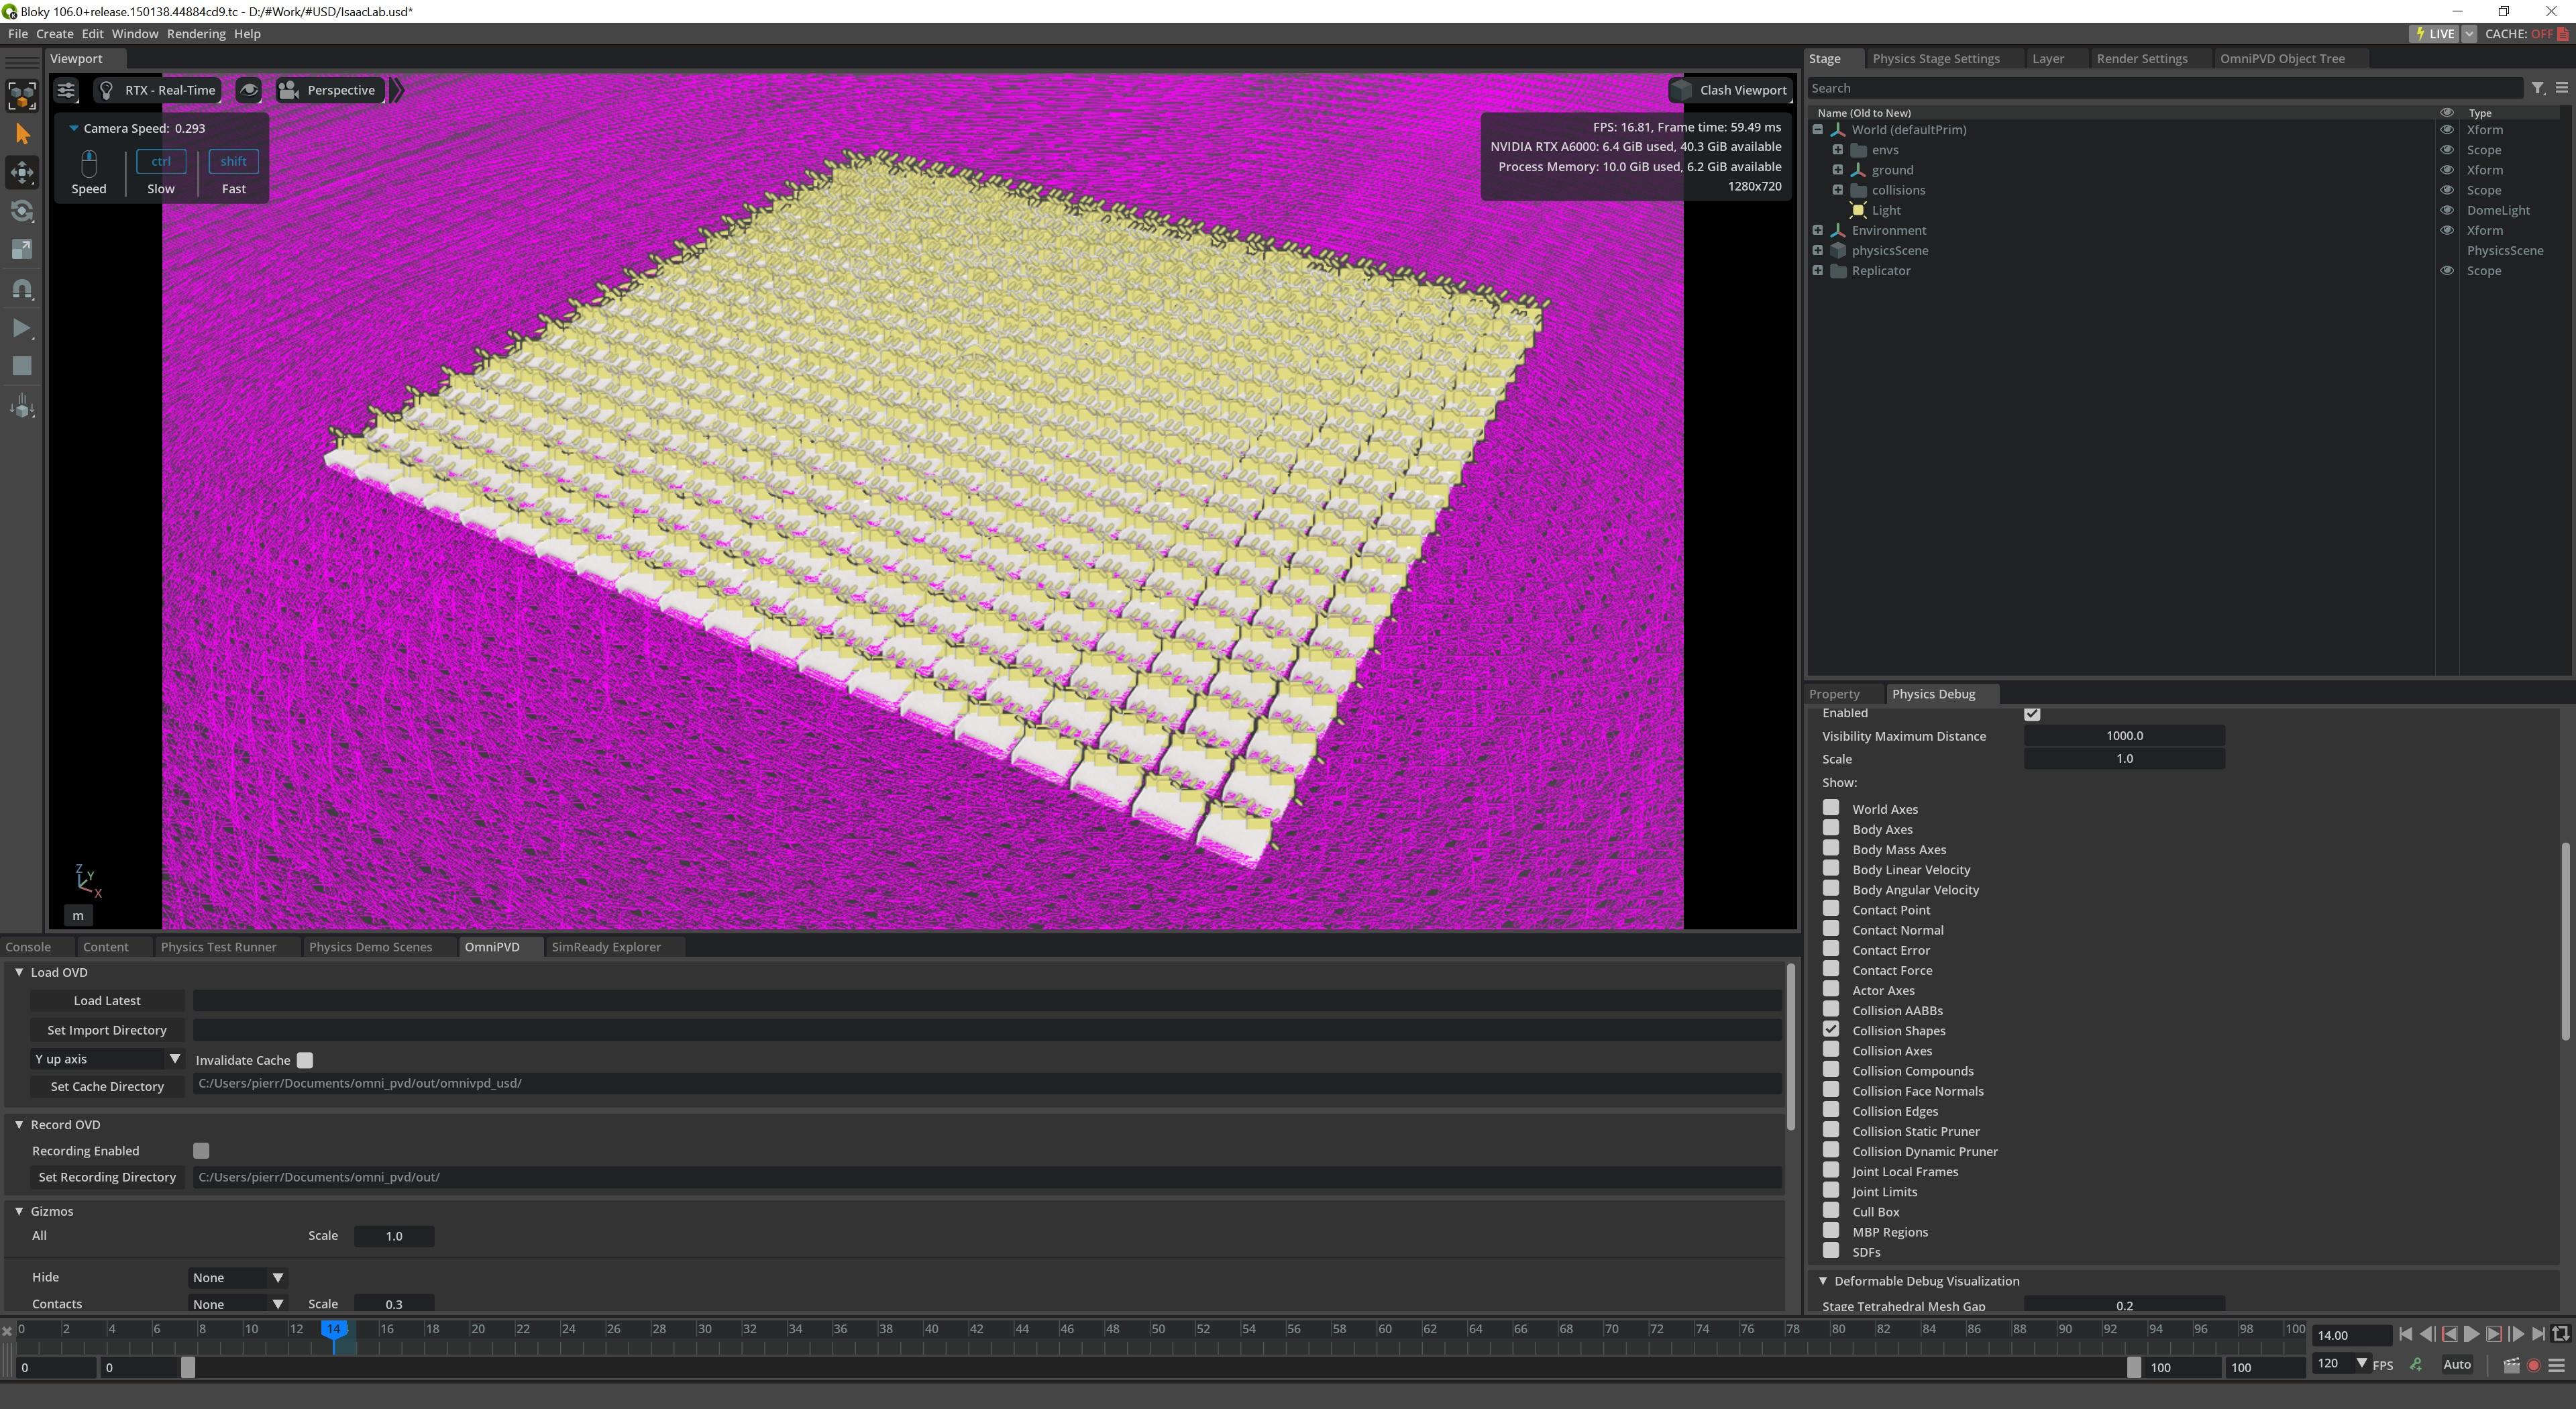Uncheck the Collision Shapes checkbox

click(x=1831, y=1029)
